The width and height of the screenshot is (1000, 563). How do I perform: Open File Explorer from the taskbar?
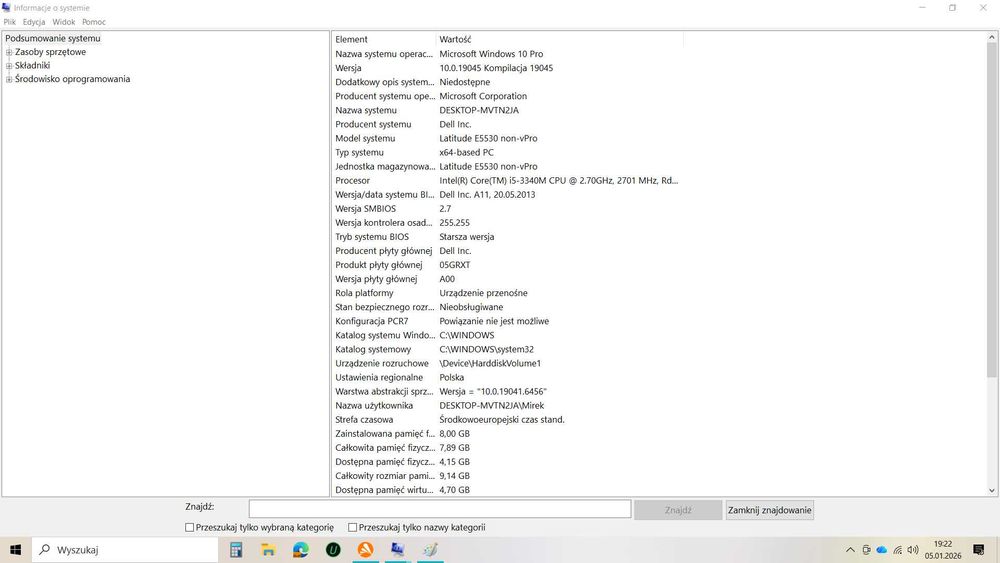(x=268, y=550)
